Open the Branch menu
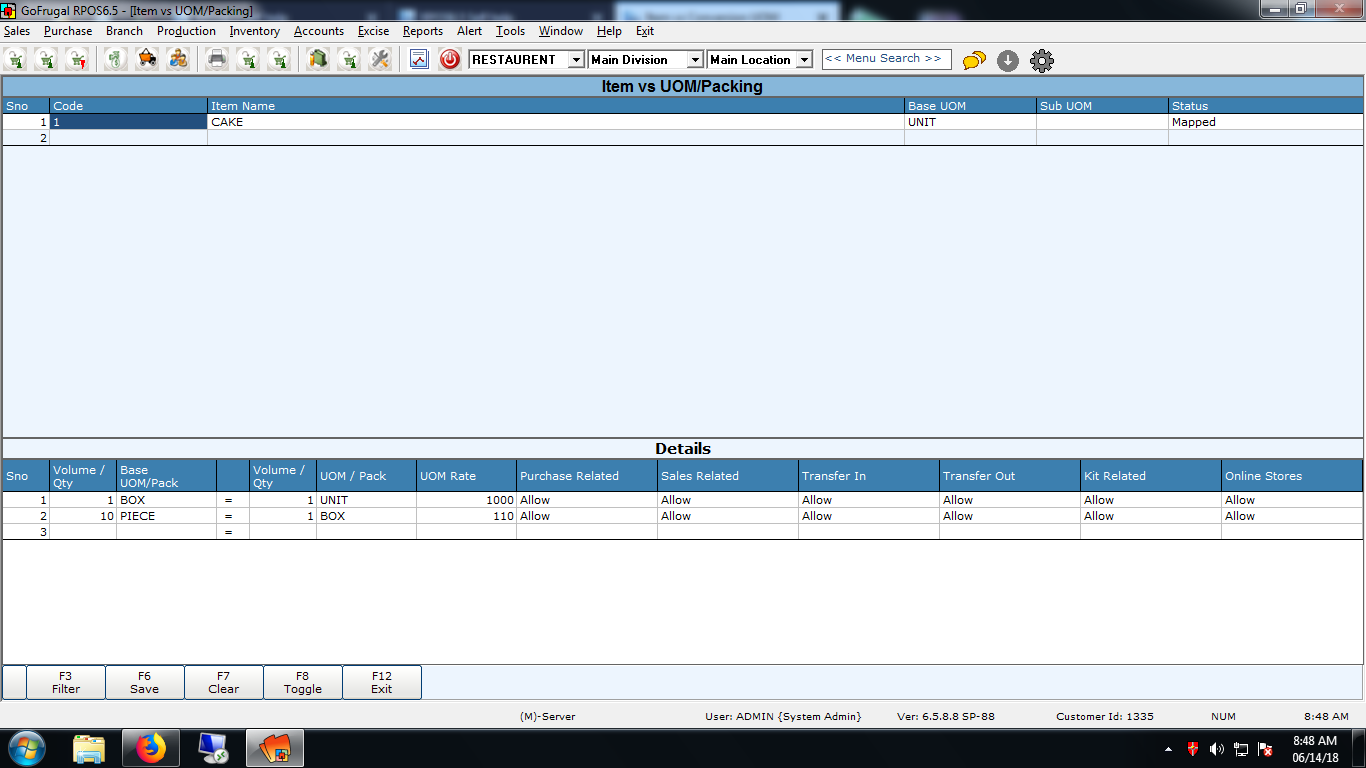The height and width of the screenshot is (768, 1366). click(124, 31)
